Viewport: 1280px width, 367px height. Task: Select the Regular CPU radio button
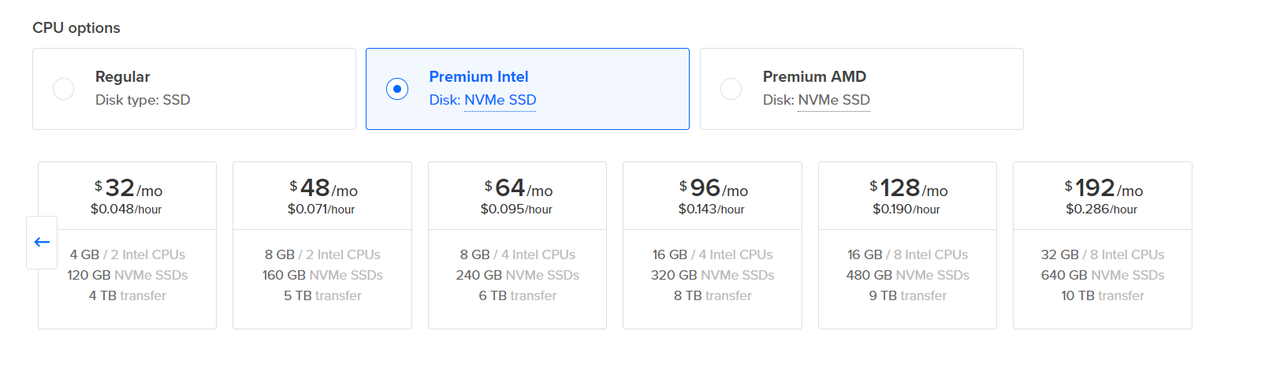click(x=63, y=89)
